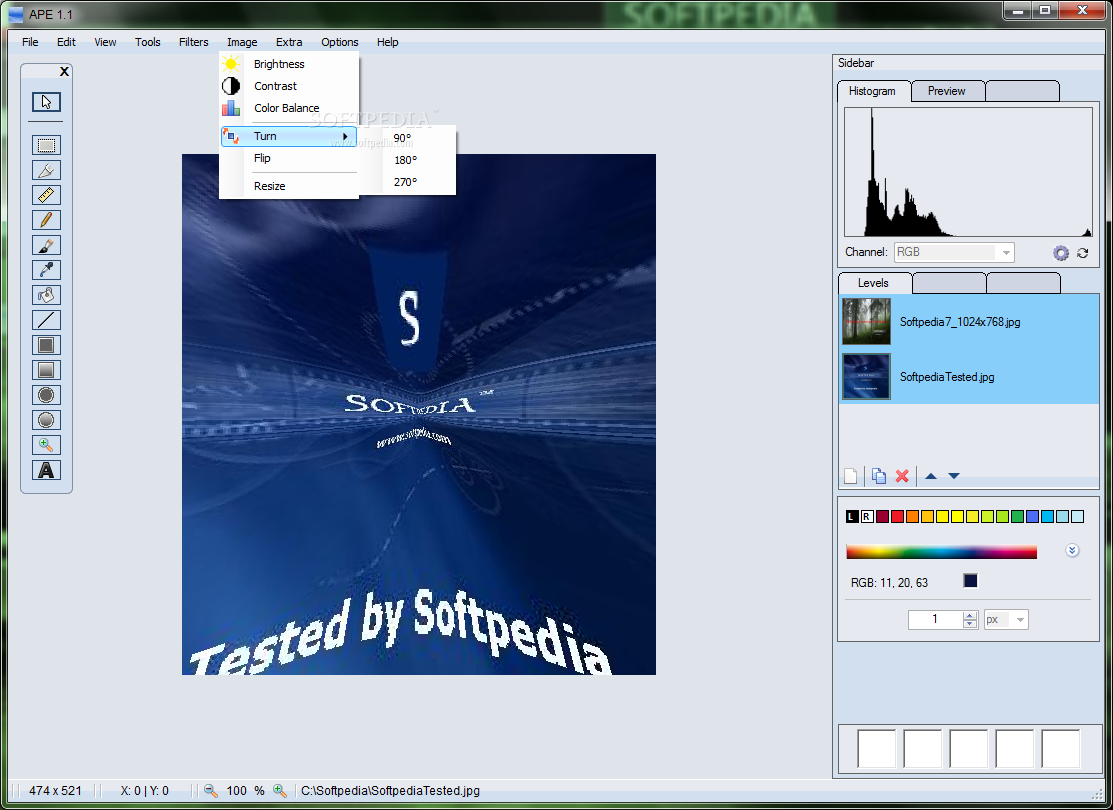
Task: Select the arrow pointer tool
Action: point(46,102)
